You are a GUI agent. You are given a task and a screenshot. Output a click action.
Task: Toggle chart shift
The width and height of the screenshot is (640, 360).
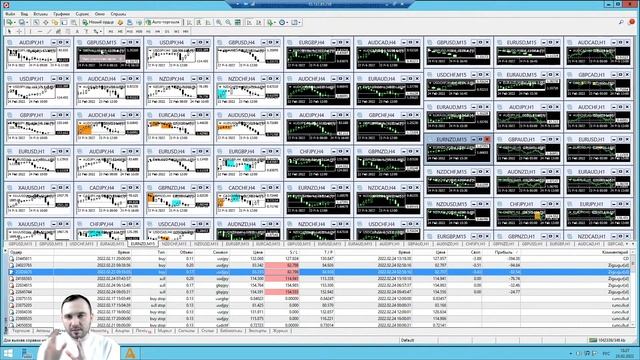[x=259, y=22]
